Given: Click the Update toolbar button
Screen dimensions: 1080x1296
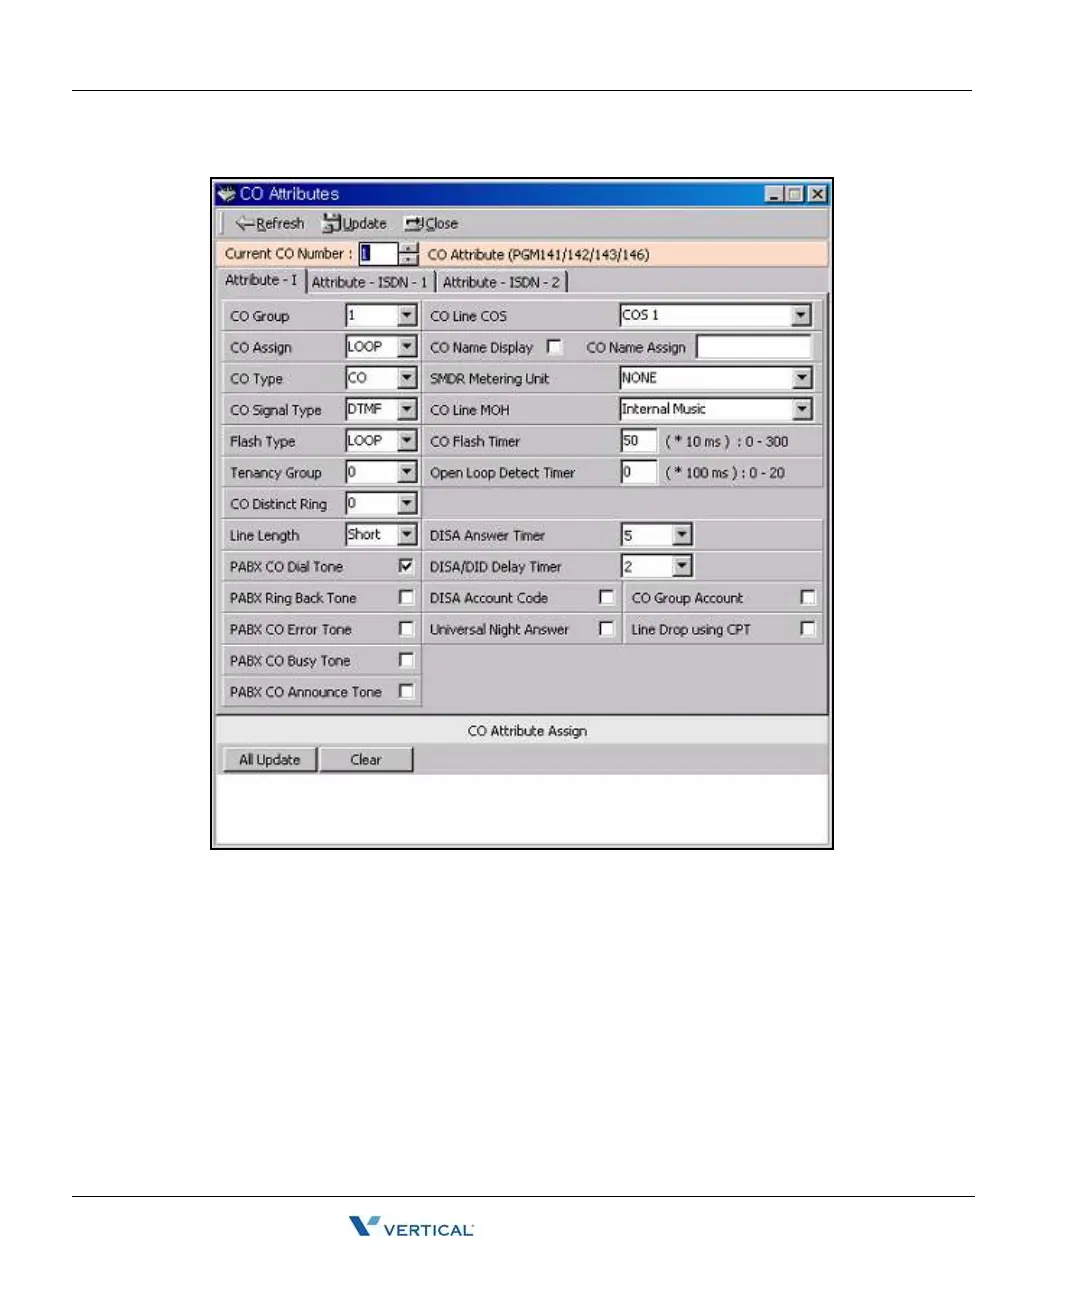Looking at the screenshot, I should click(354, 223).
